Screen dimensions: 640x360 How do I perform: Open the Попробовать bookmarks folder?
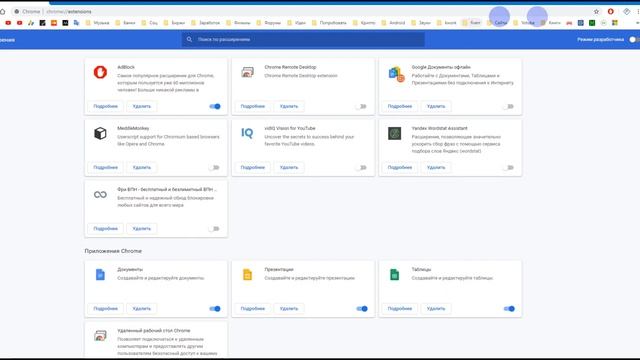click(x=329, y=23)
